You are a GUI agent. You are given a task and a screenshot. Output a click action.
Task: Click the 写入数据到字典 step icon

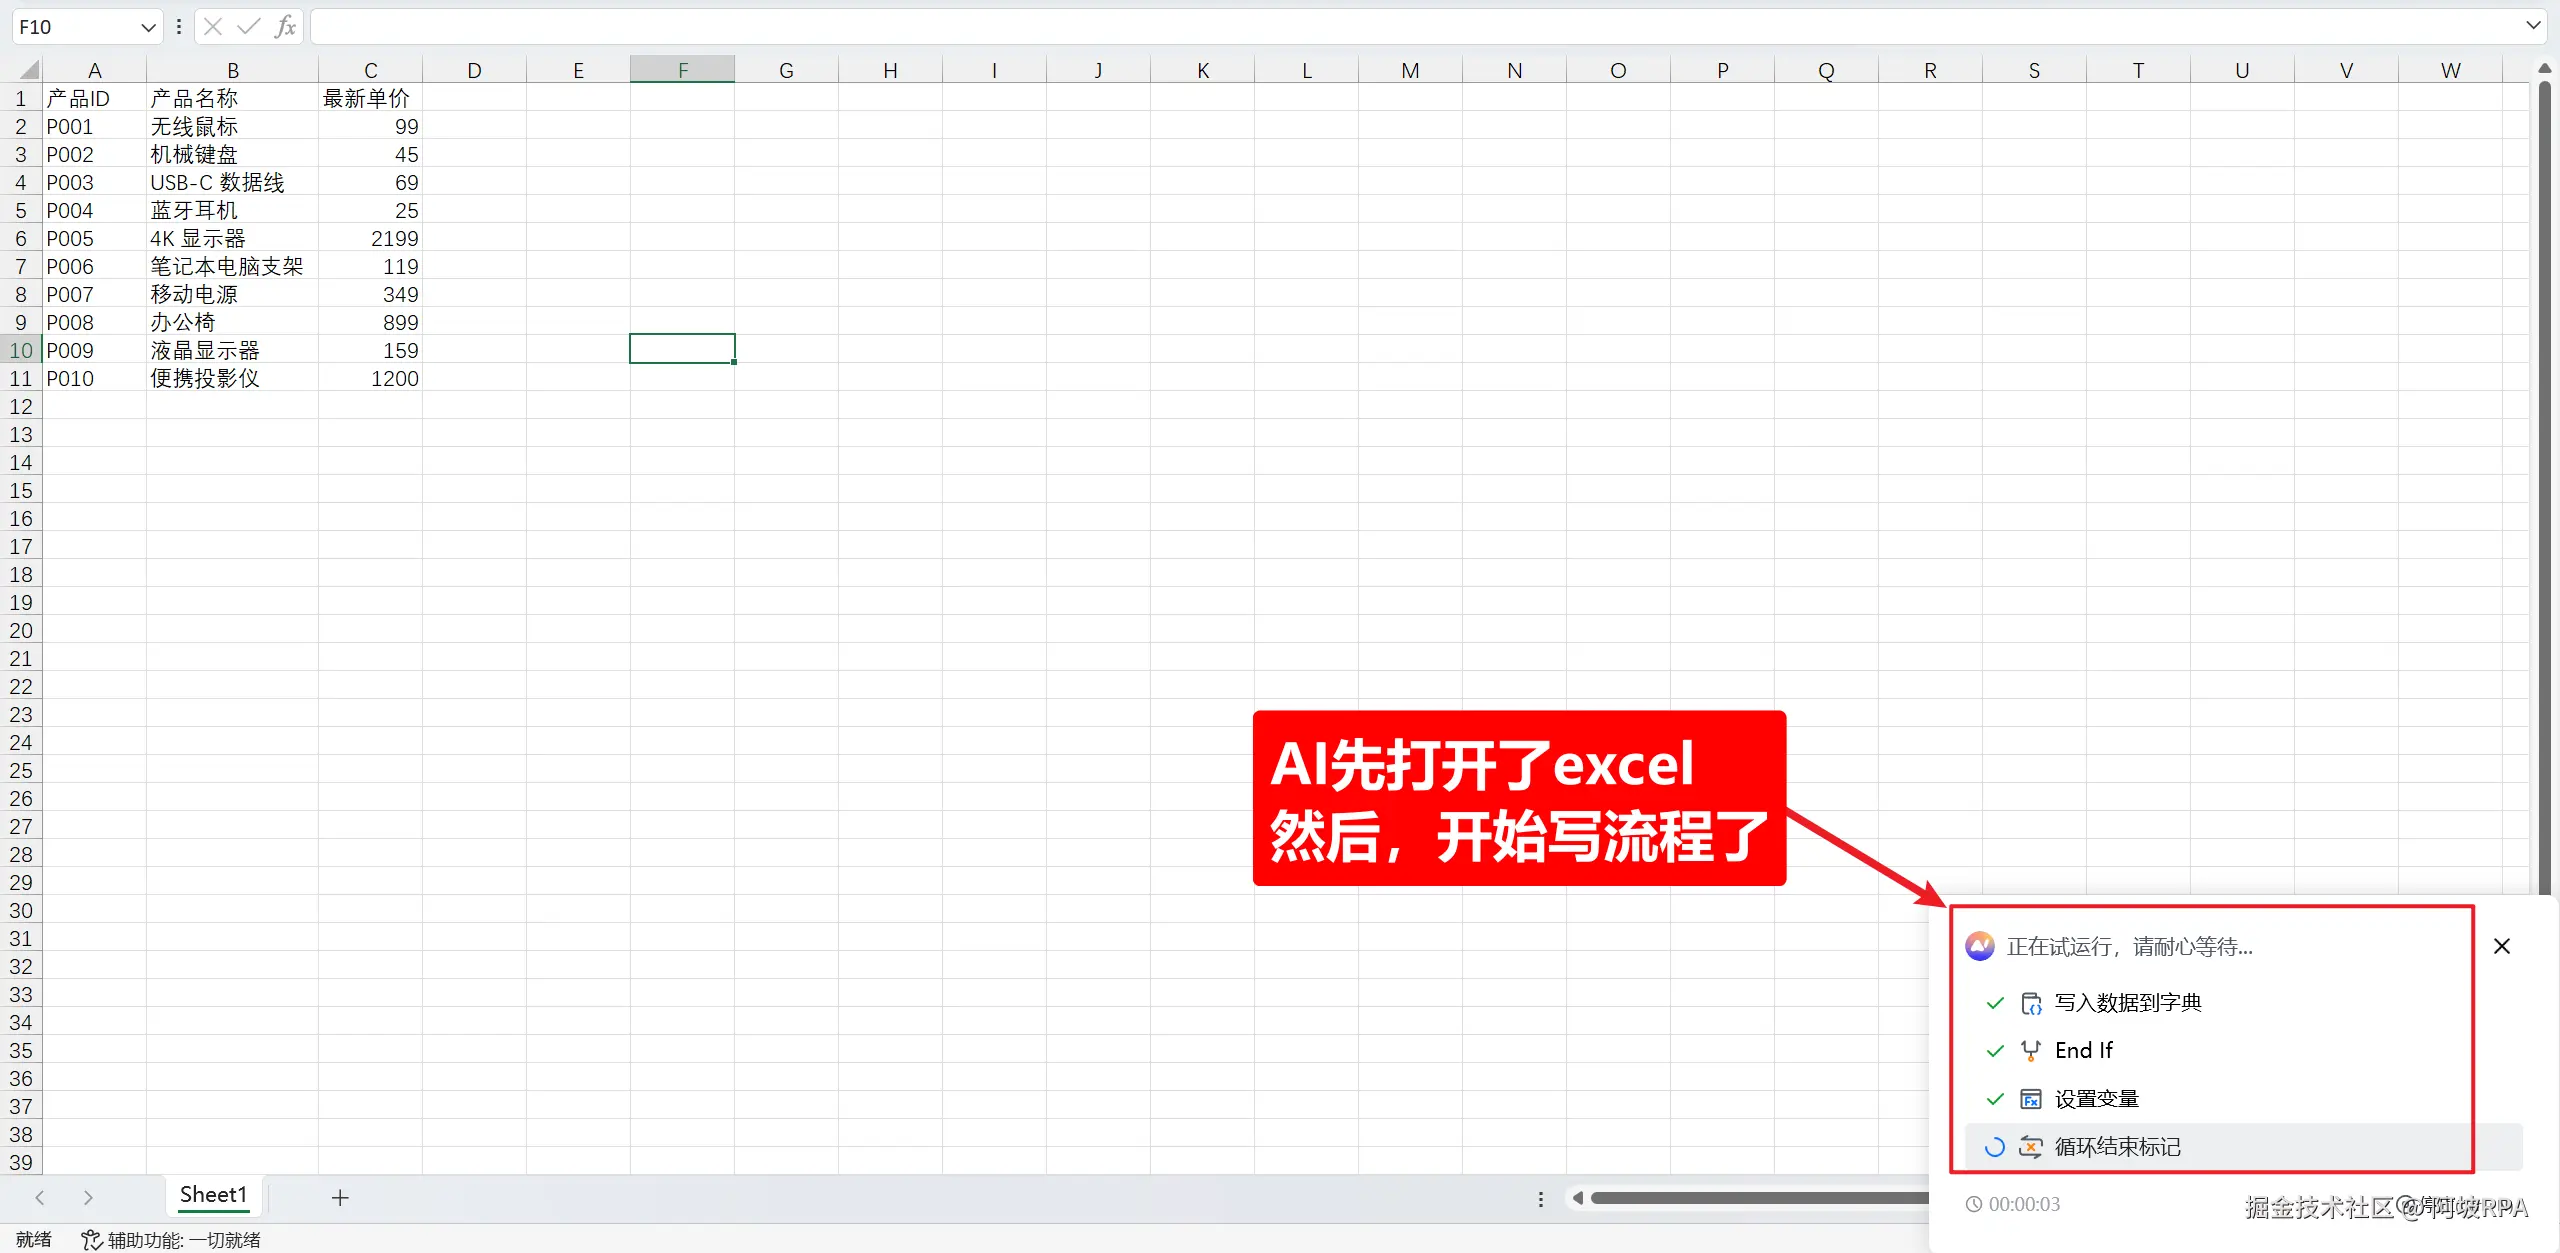click(x=2031, y=1003)
